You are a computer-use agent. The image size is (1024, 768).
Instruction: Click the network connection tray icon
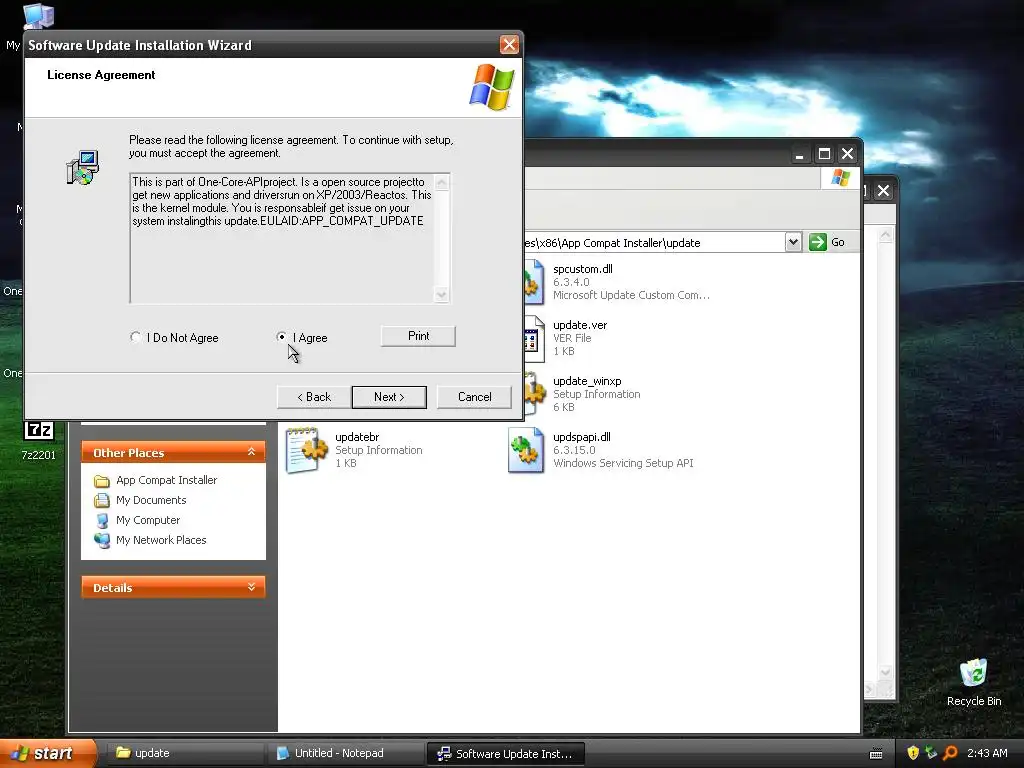coord(931,753)
